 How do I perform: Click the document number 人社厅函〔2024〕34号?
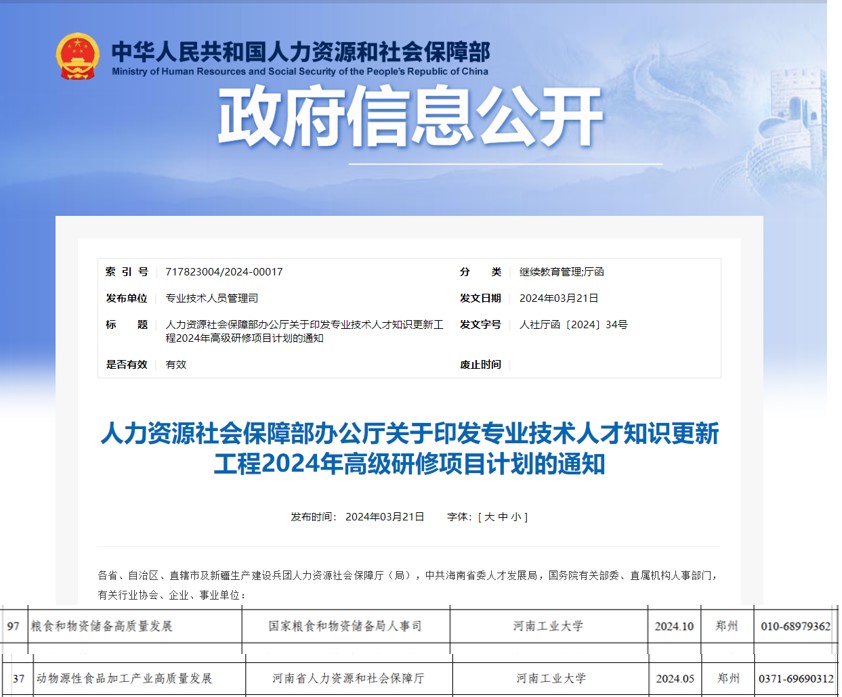click(573, 325)
